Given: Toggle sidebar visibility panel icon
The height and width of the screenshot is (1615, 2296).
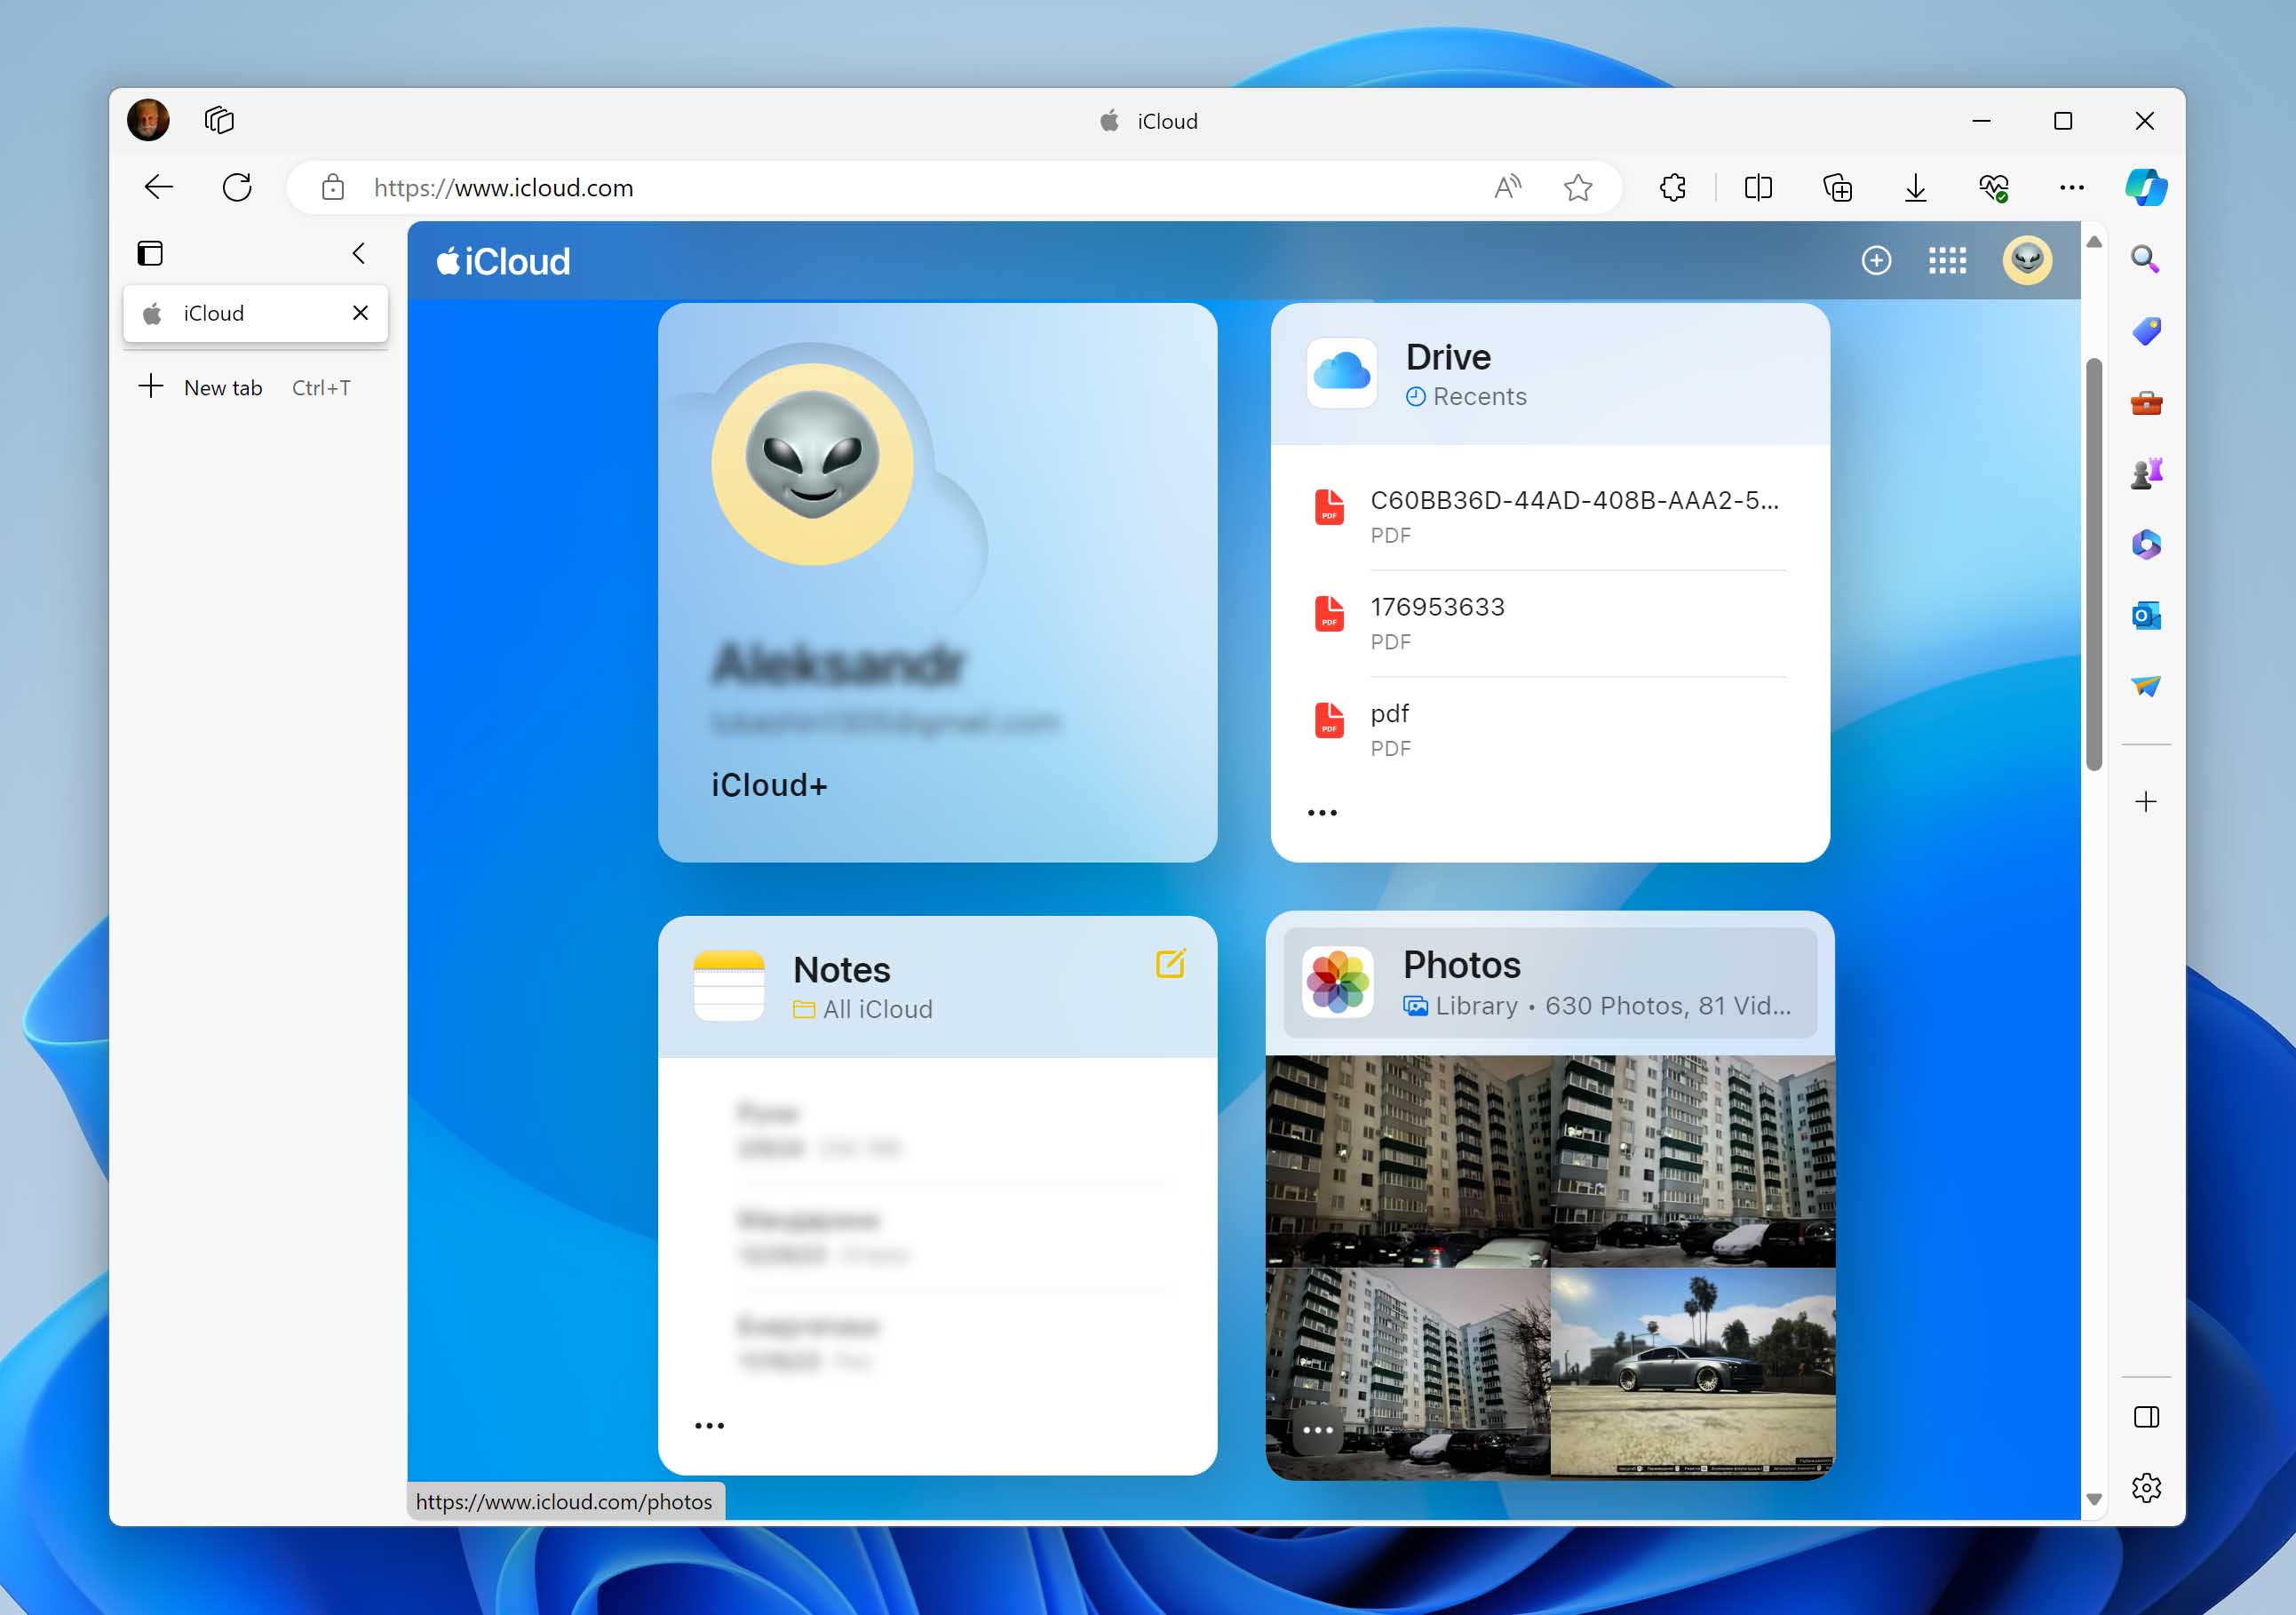Looking at the screenshot, I should pyautogui.click(x=2146, y=1416).
